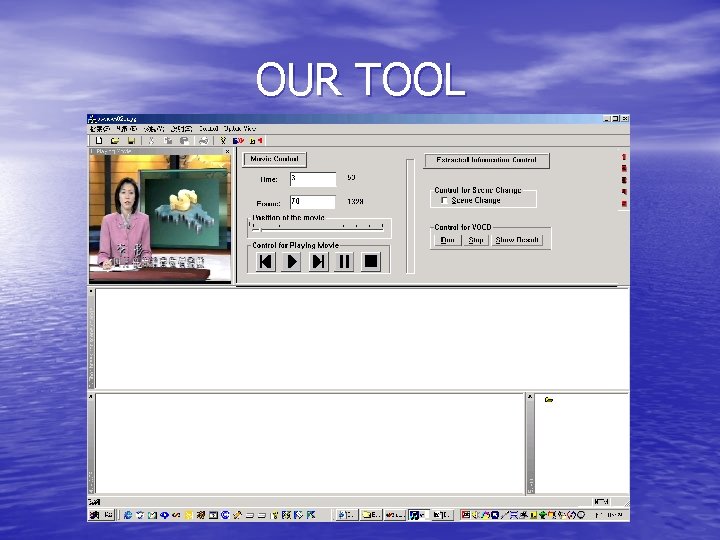Click the Save floppy disk toolbar icon
Screen dimensions: 720x540
(x=131, y=141)
